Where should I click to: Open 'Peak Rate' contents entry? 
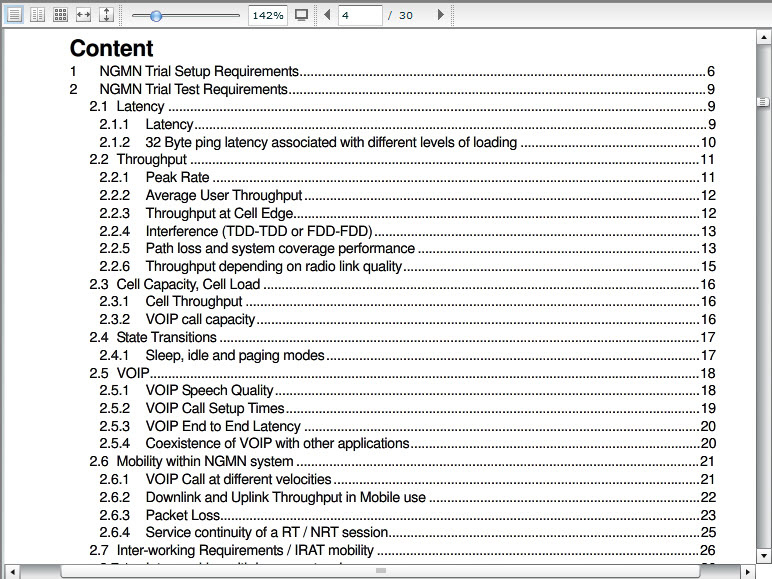407,177
